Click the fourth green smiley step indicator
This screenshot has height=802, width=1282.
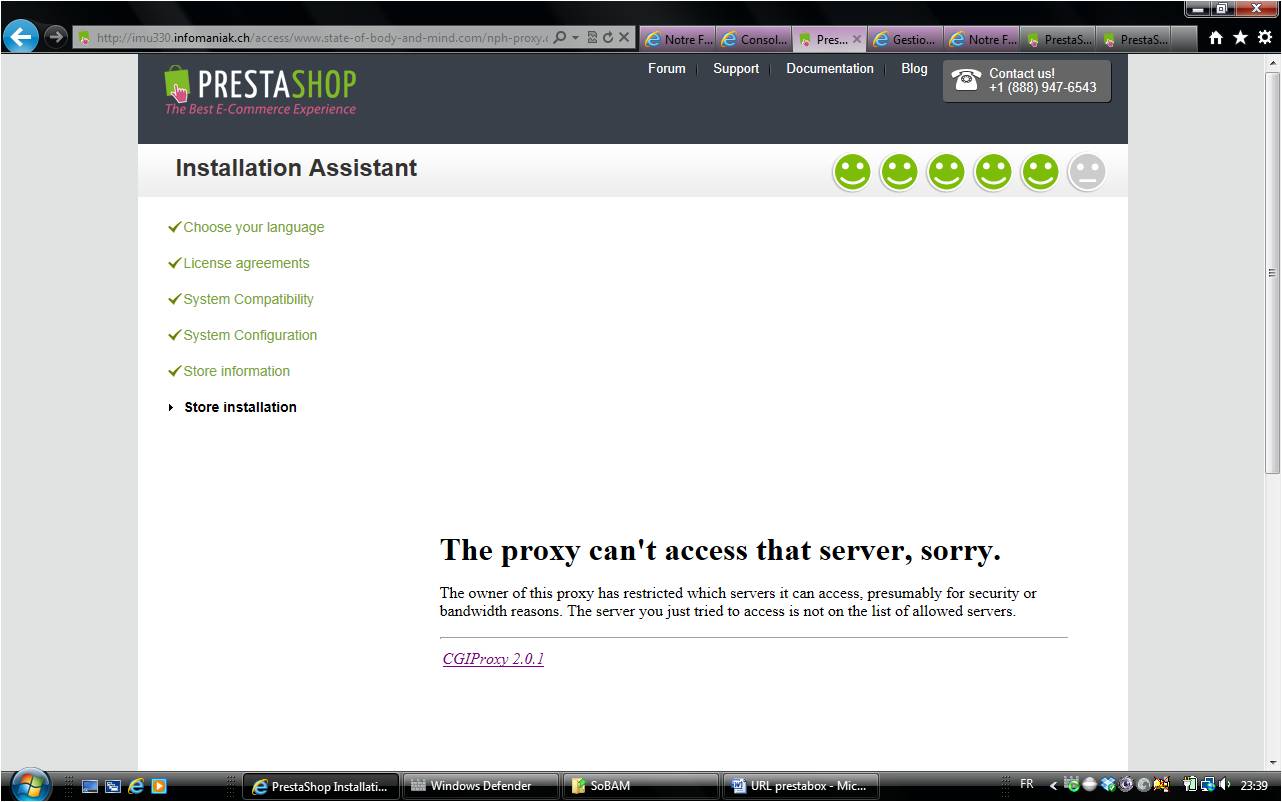pyautogui.click(x=993, y=172)
